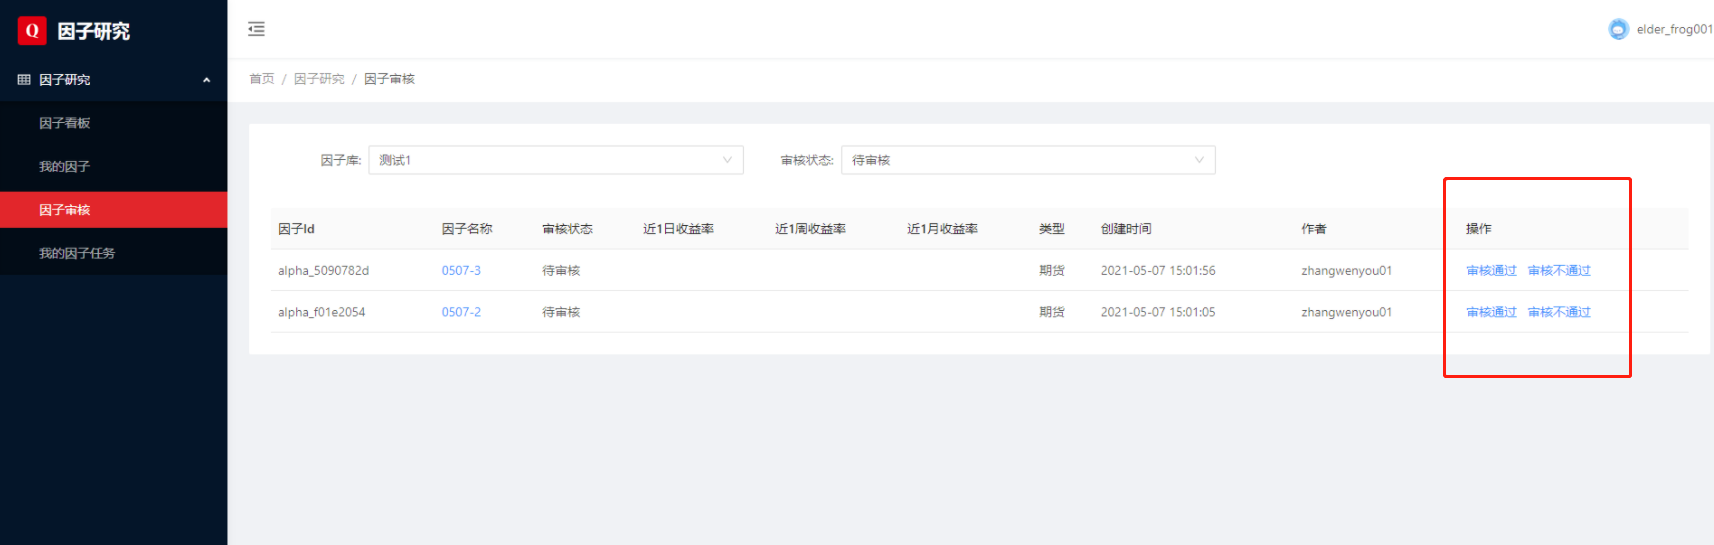The height and width of the screenshot is (545, 1714).
Task: Open the 审核状态 dropdown showing 待审核
Action: [1027, 160]
